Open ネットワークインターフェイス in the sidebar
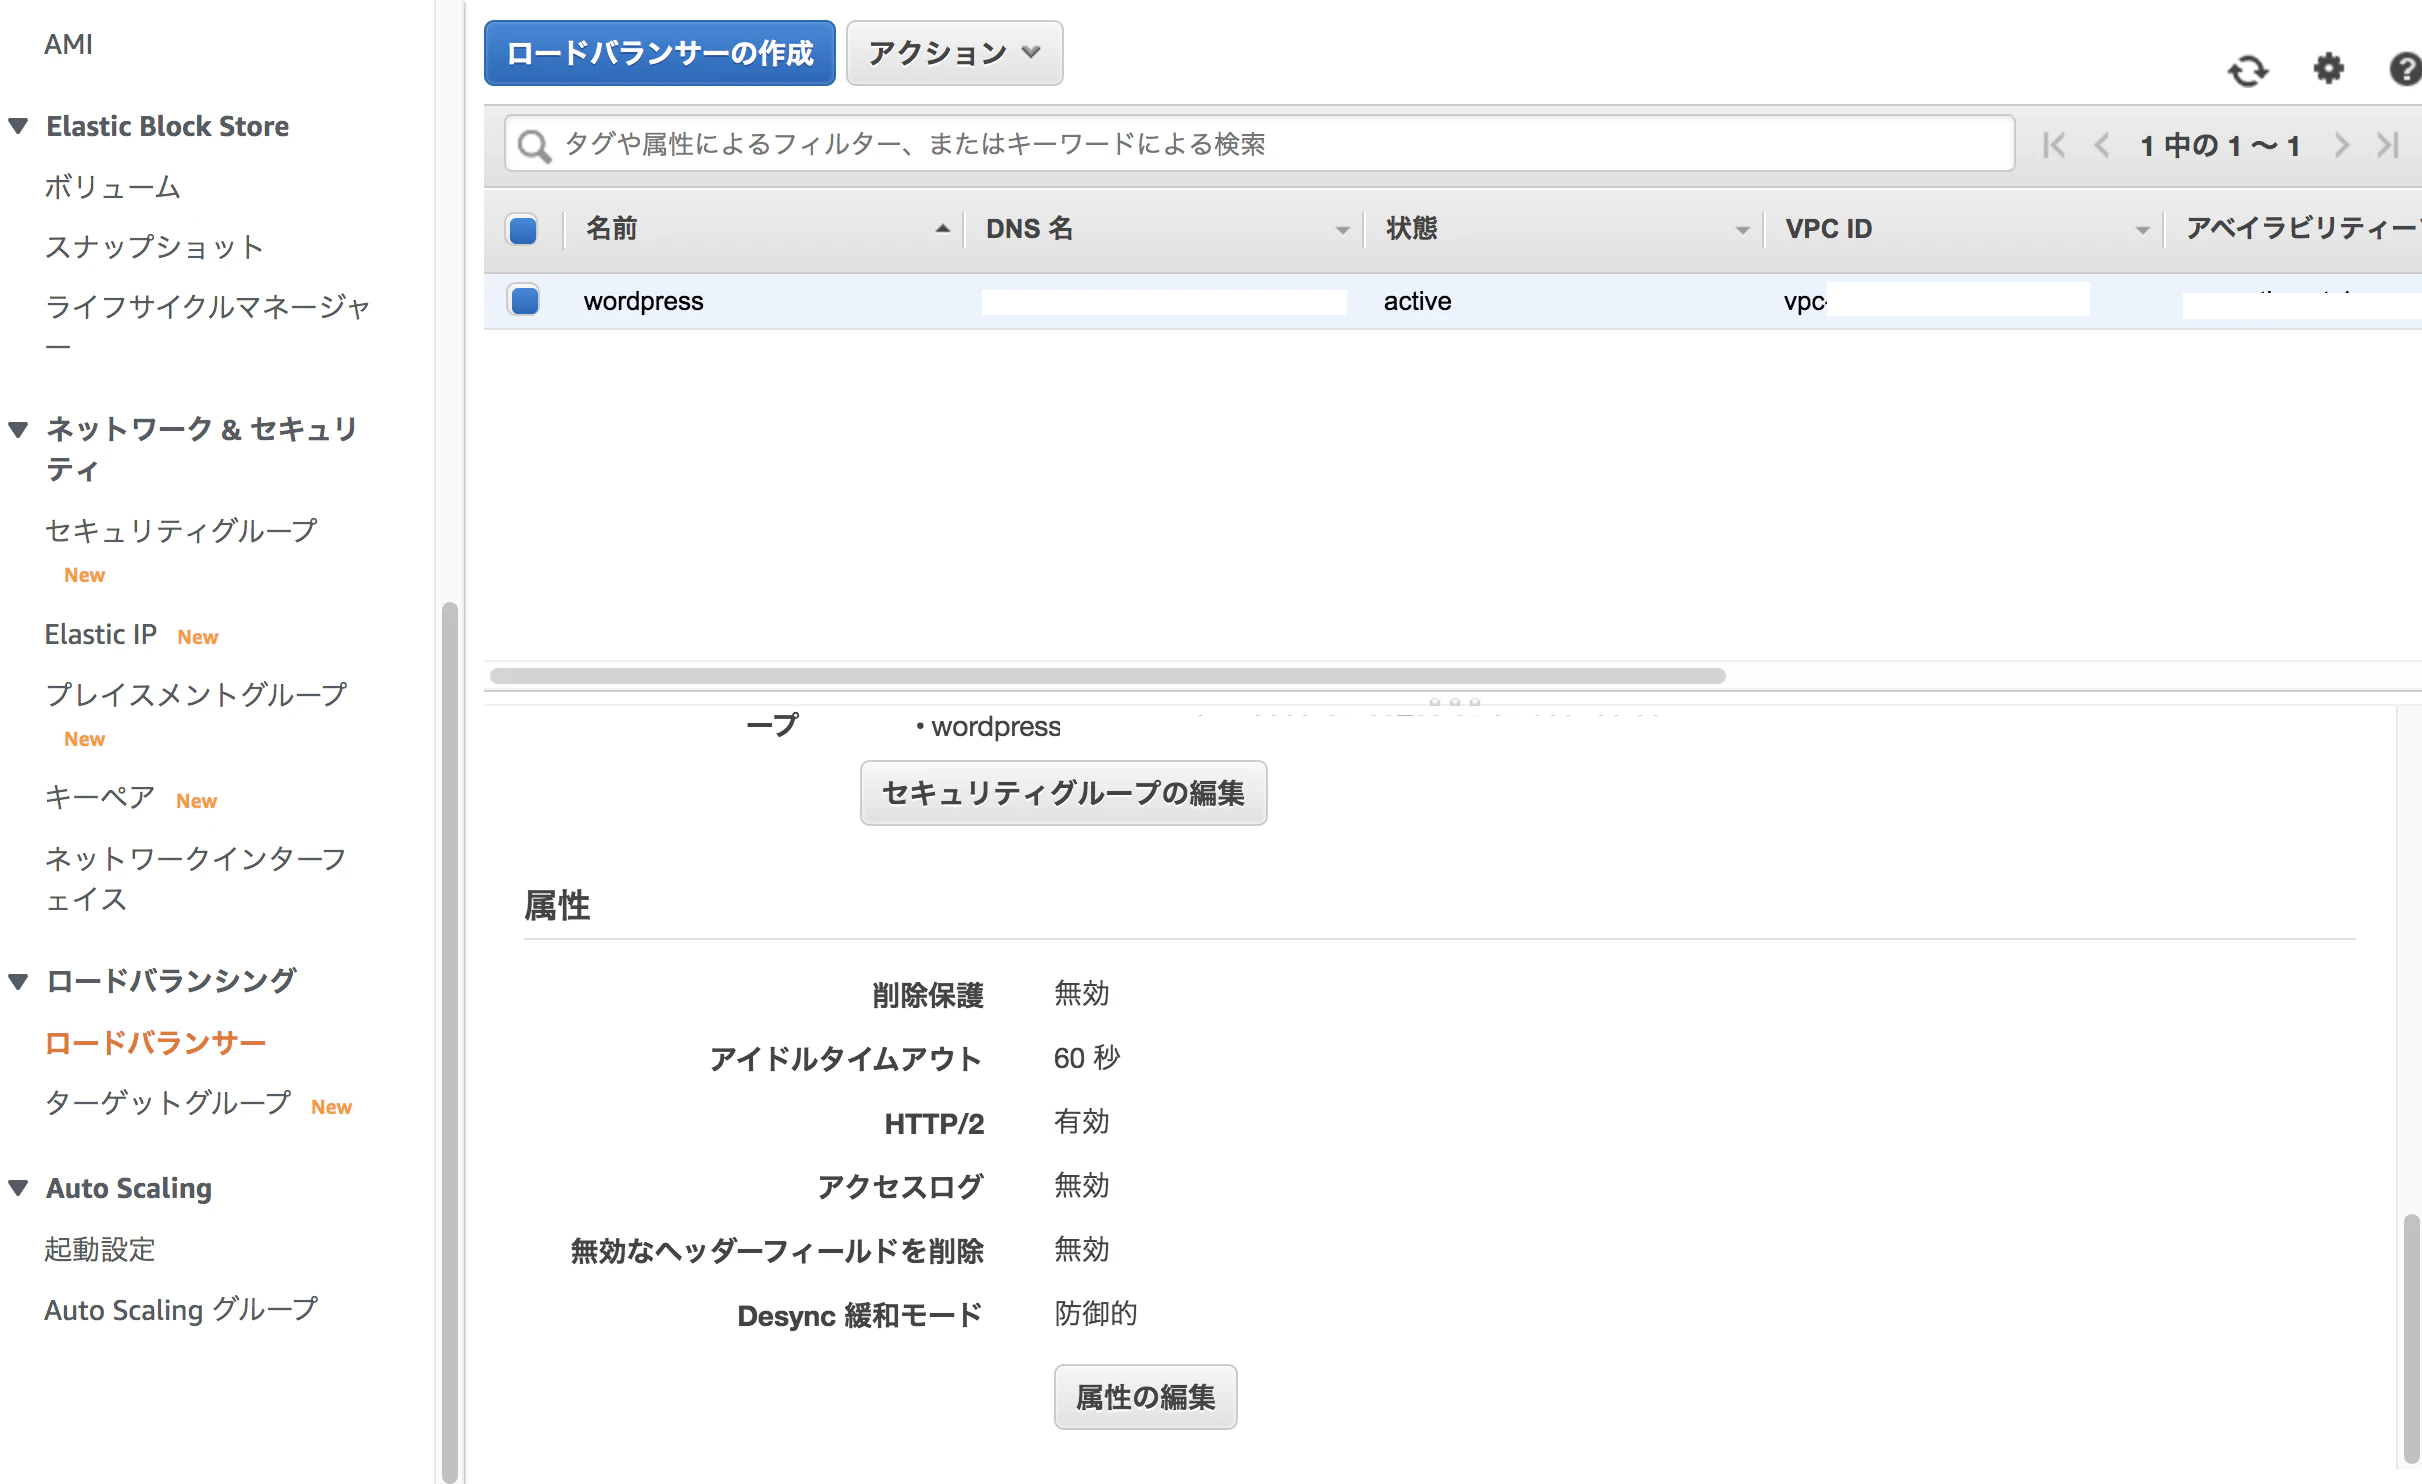The image size is (2422, 1484). [x=196, y=879]
